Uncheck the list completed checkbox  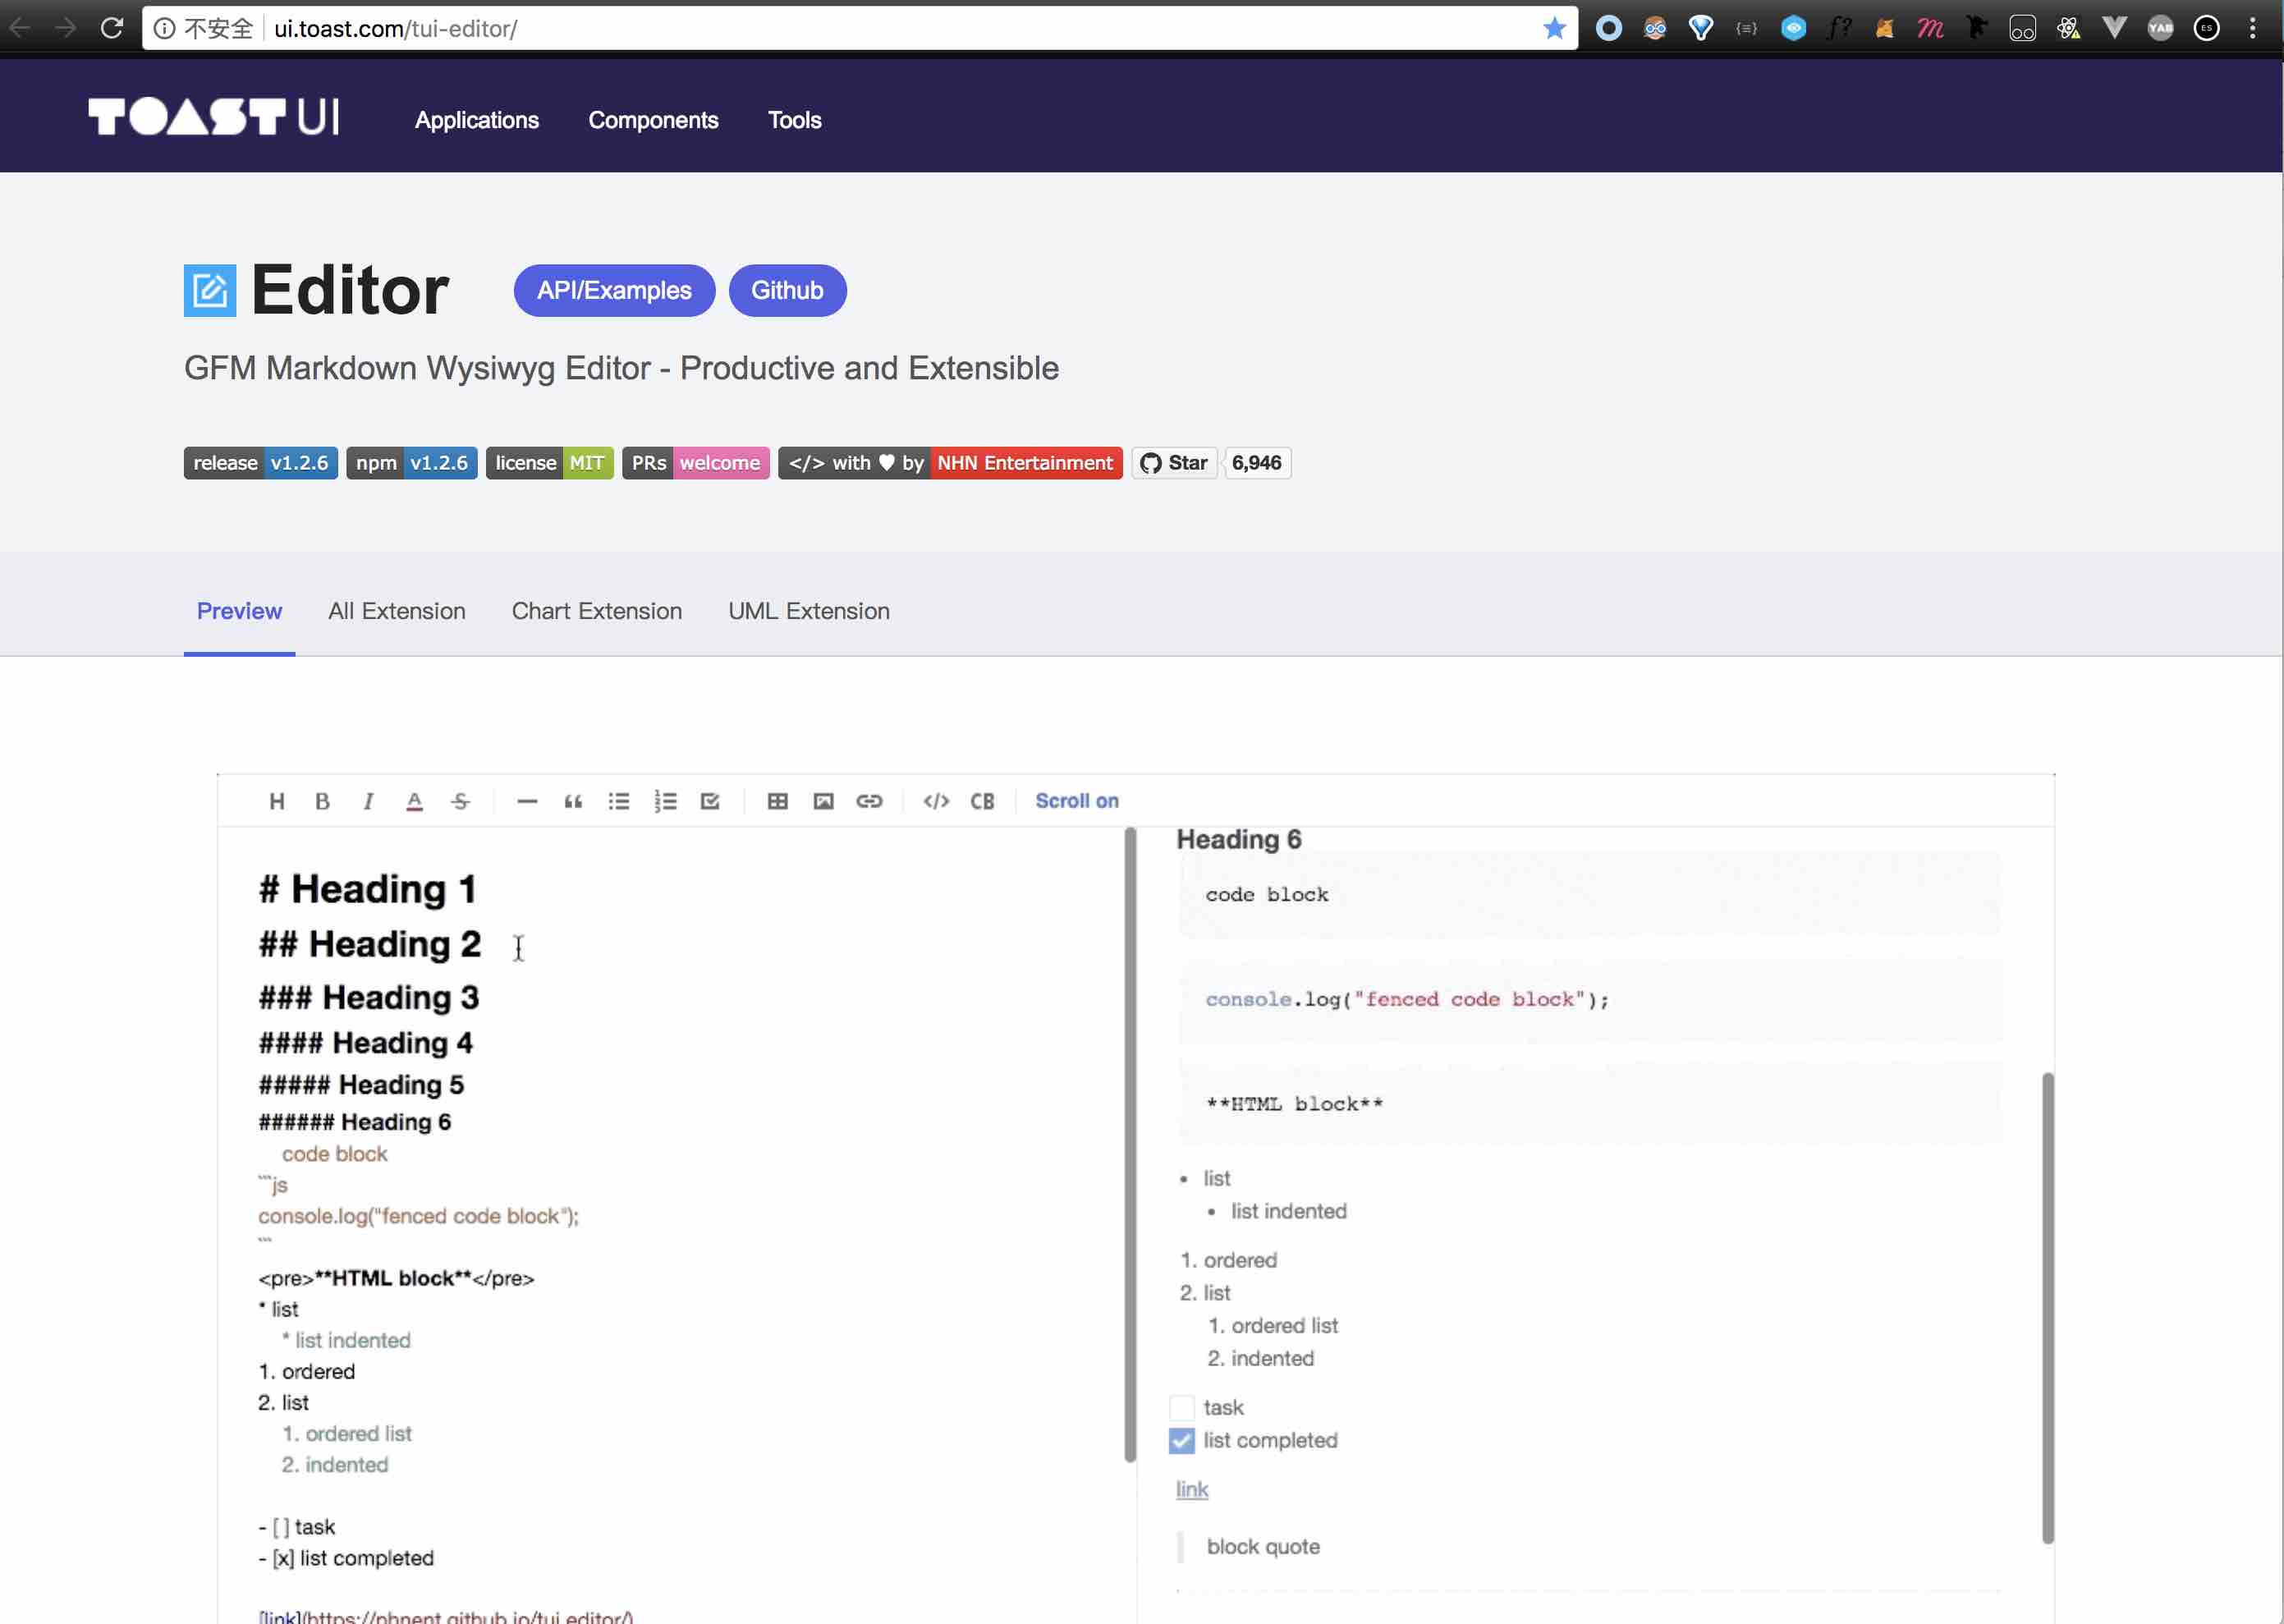tap(1181, 1441)
